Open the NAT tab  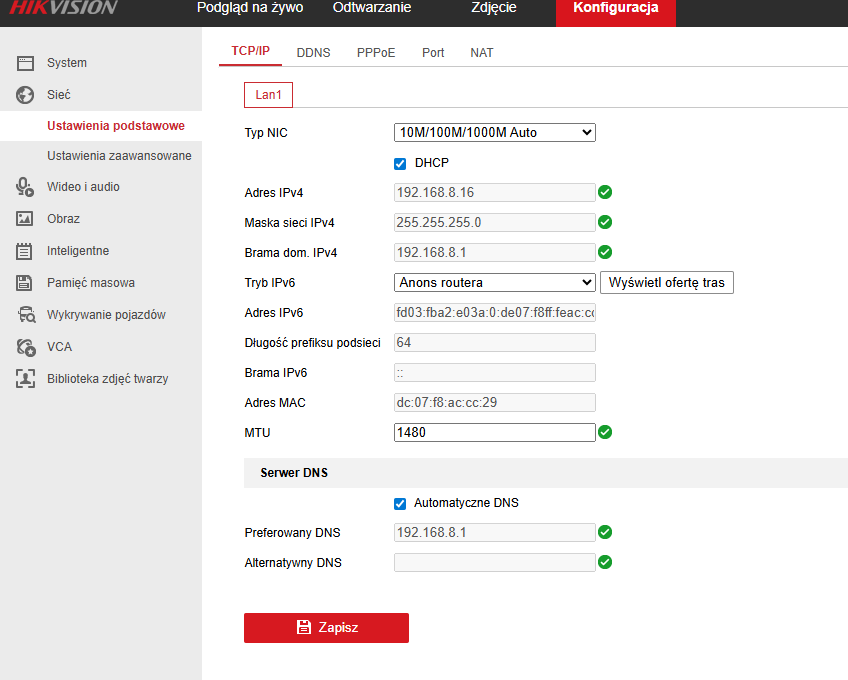point(482,53)
